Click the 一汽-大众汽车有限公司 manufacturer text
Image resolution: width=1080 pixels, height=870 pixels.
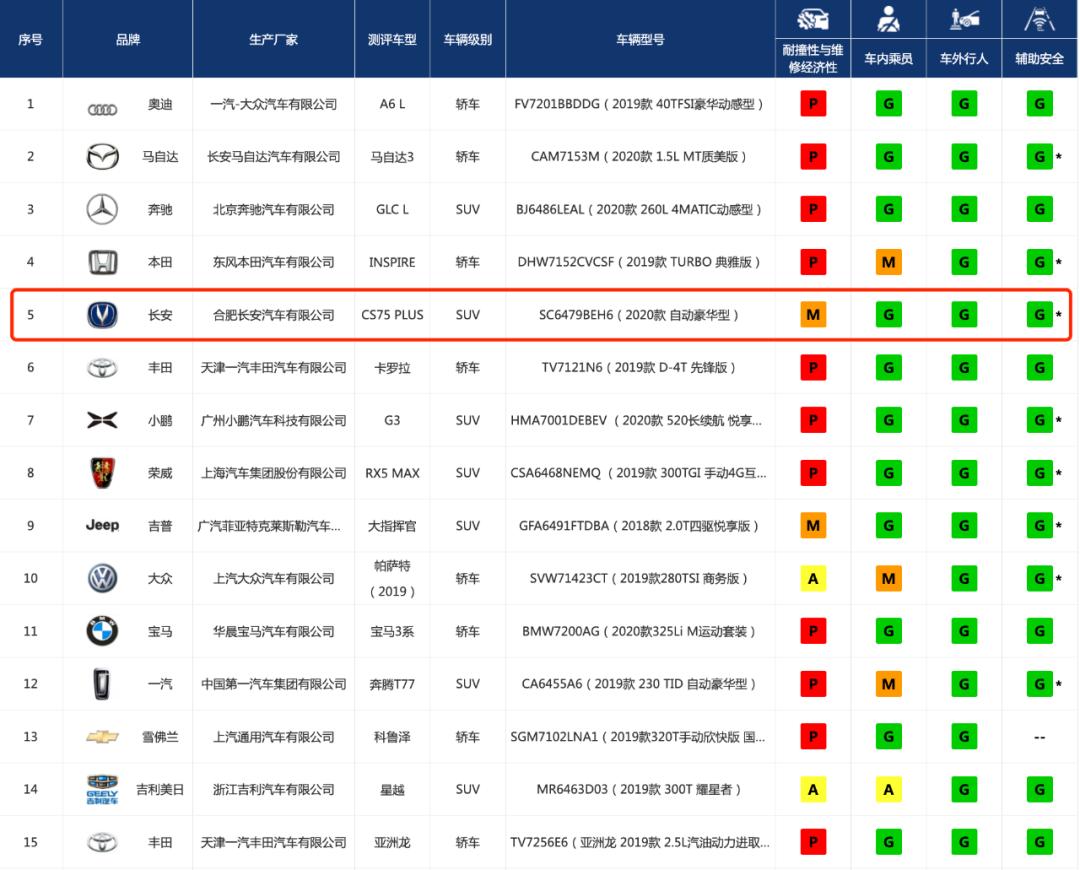coord(273,104)
